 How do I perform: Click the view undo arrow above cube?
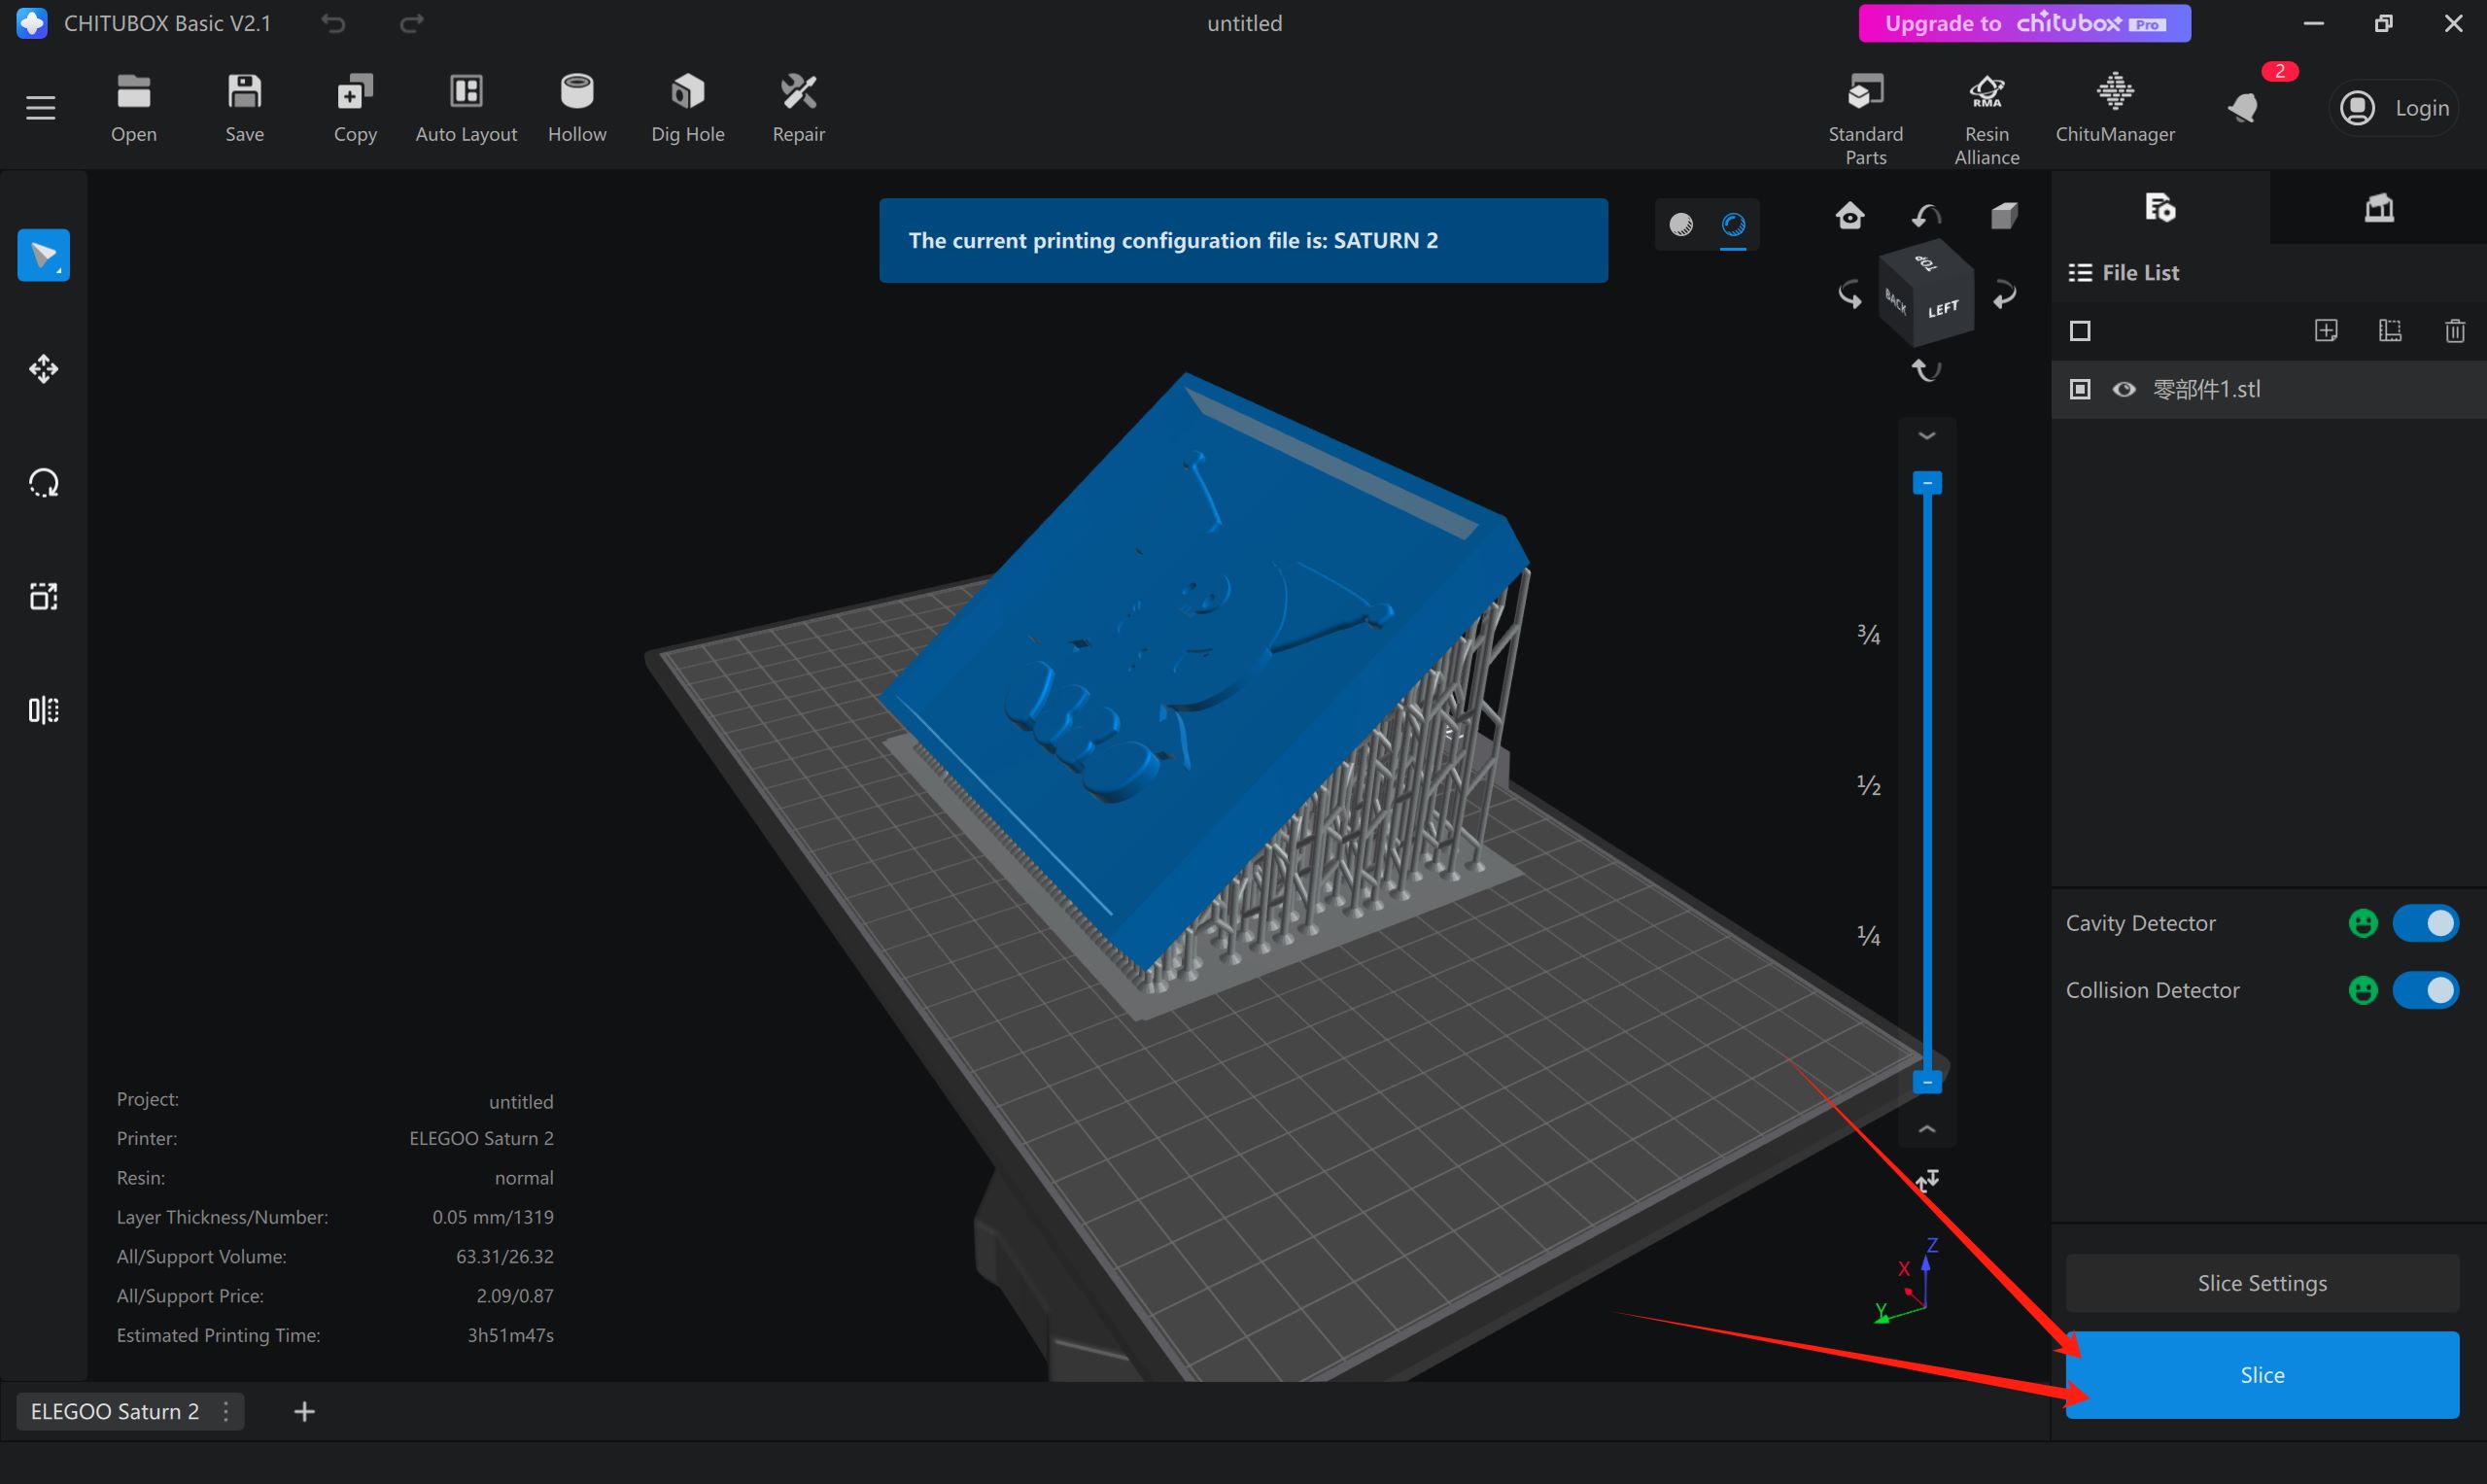[1927, 215]
